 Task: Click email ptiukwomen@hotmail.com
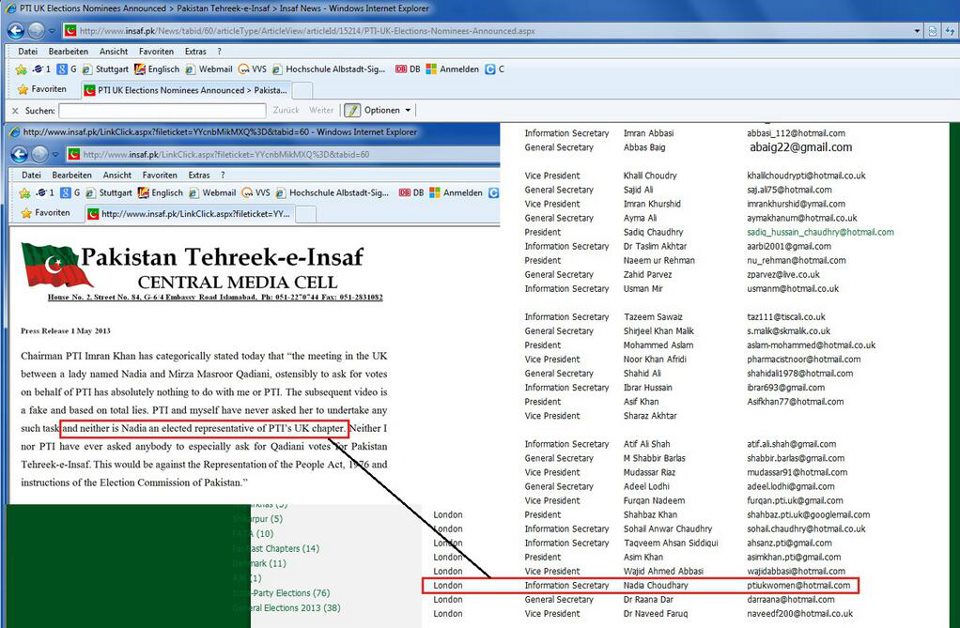(798, 585)
